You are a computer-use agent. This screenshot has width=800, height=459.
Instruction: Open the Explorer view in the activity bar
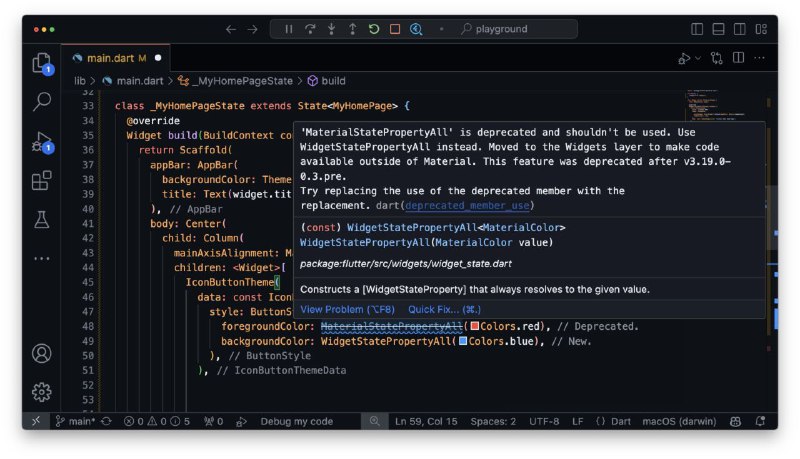[41, 64]
